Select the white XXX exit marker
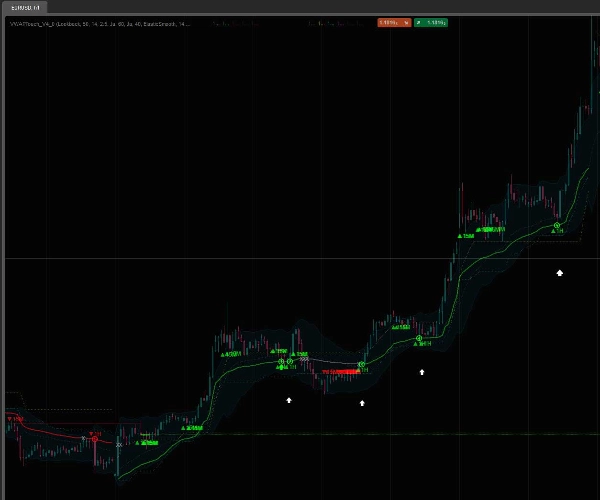The image size is (600, 500). point(304,359)
